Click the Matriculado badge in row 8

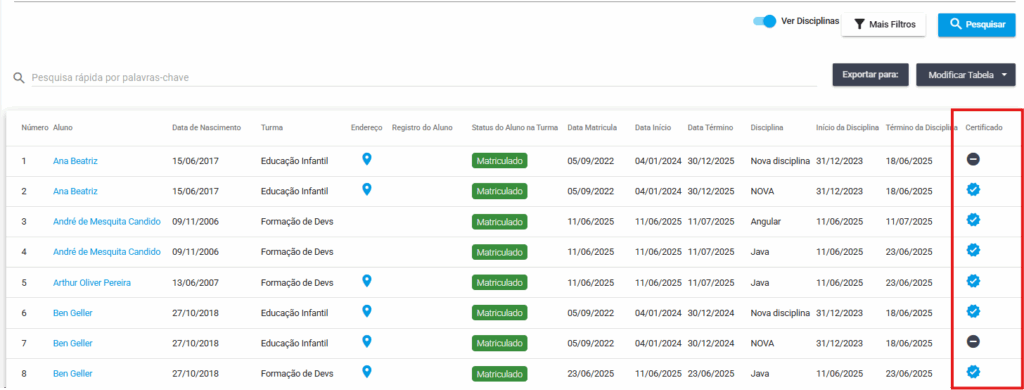(x=500, y=374)
